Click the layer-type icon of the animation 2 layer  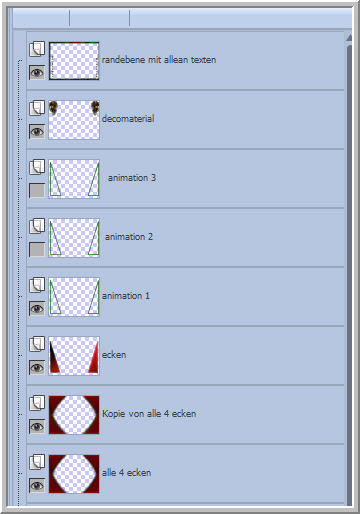37,226
